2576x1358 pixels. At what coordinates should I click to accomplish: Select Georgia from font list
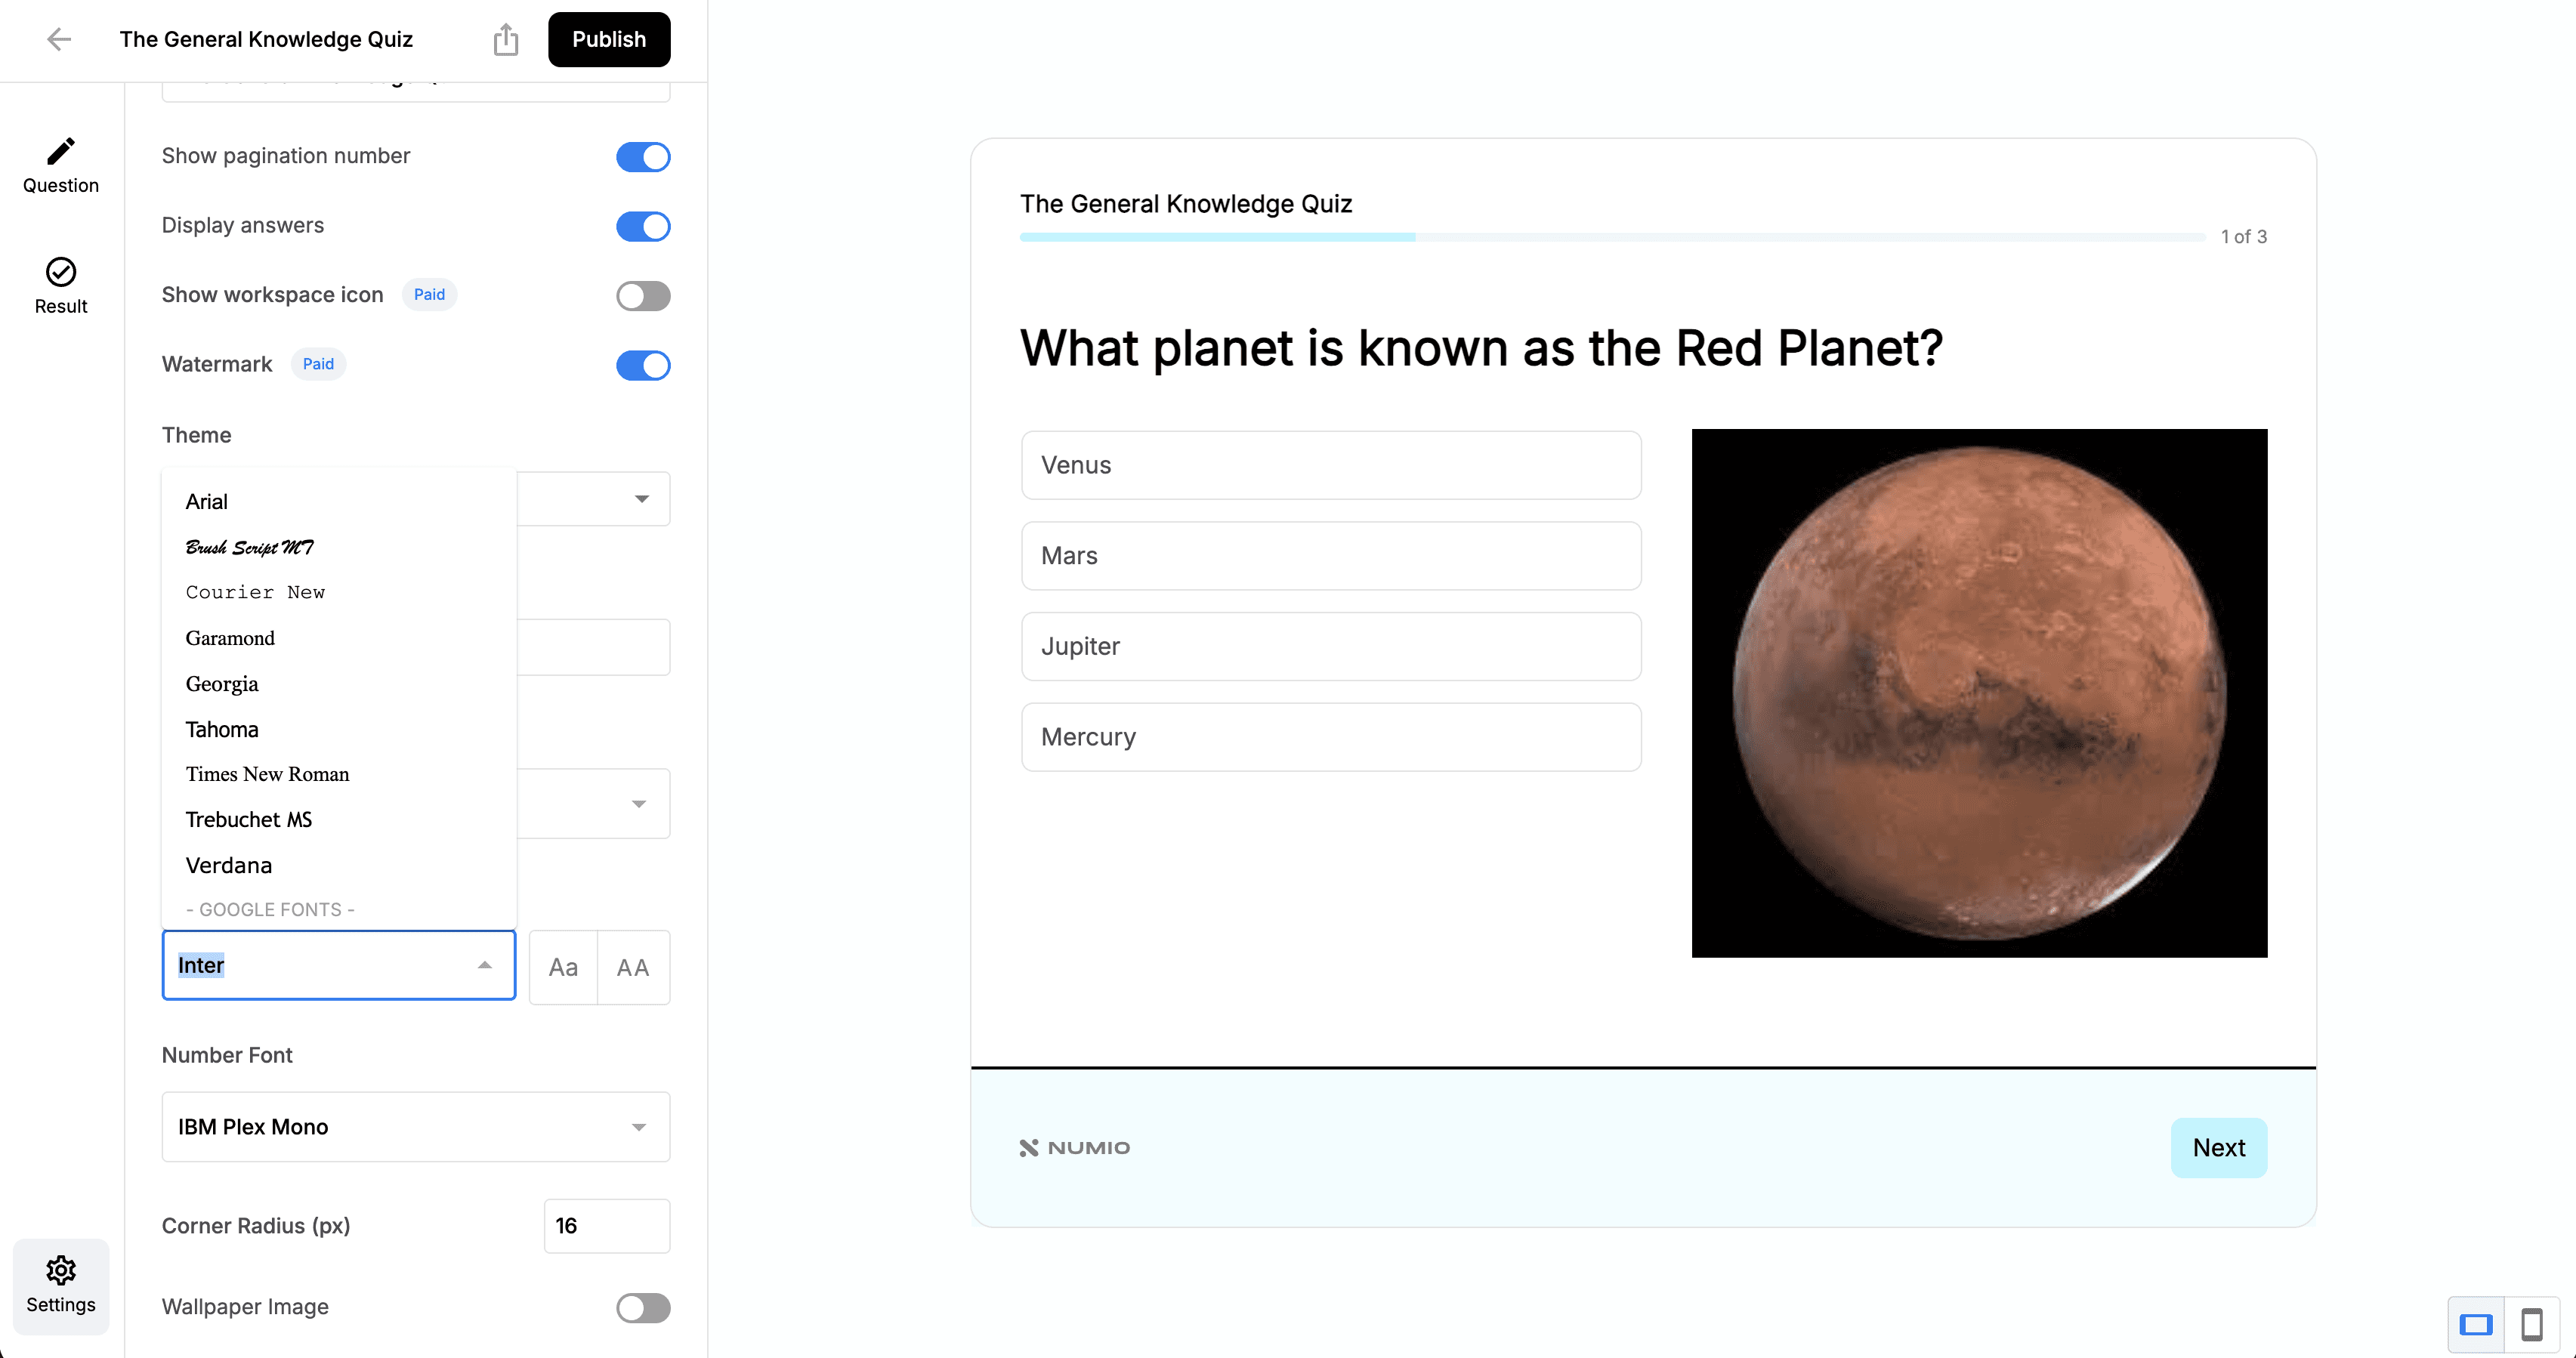[222, 684]
